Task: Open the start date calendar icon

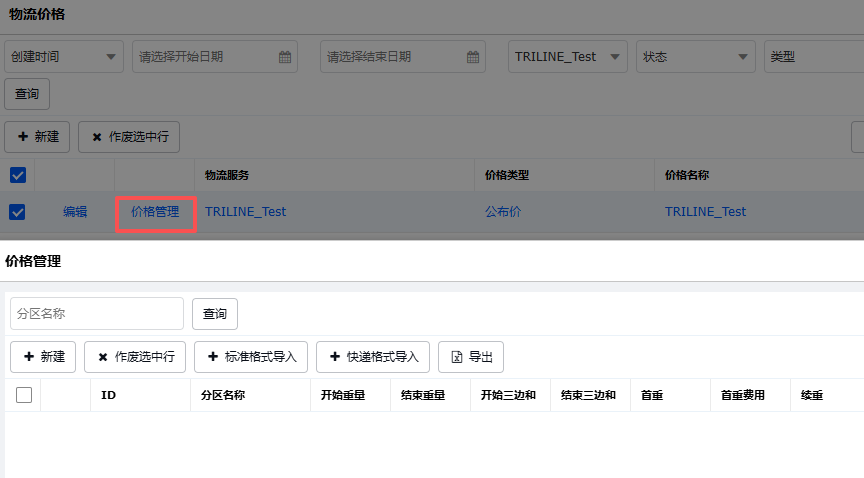Action: [285, 57]
